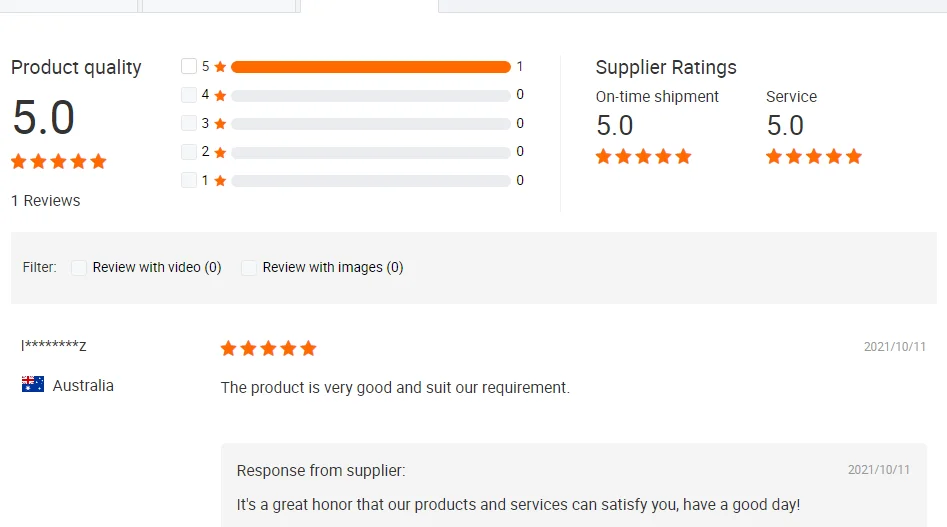Toggle the Review with video filter
The width and height of the screenshot is (947, 527).
coord(79,268)
